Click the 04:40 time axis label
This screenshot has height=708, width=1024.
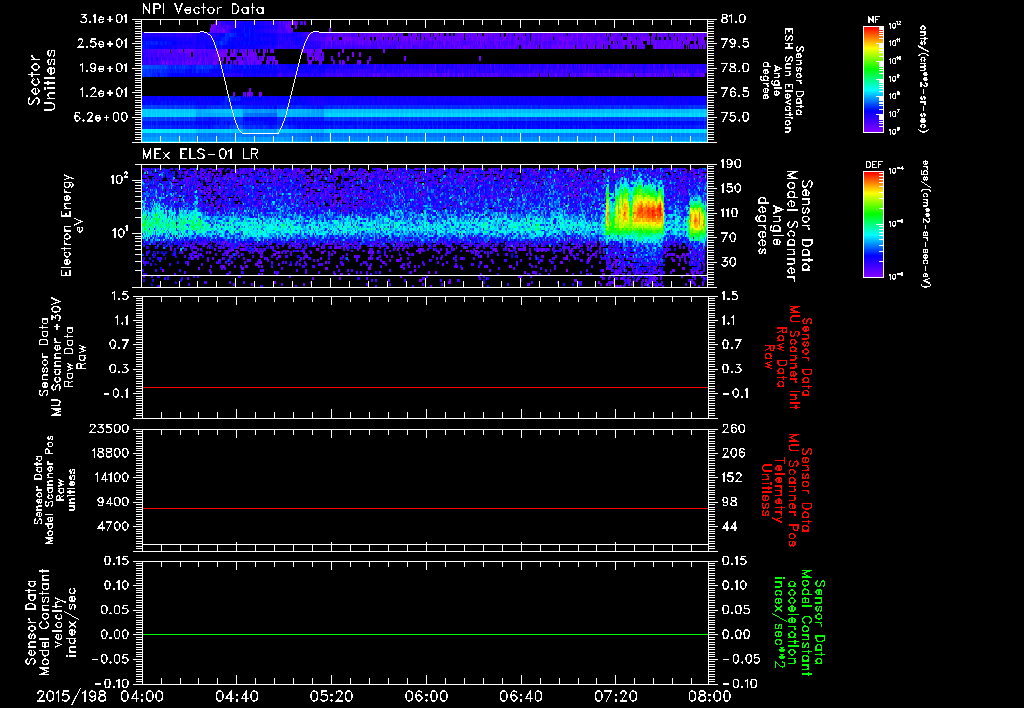click(x=236, y=696)
